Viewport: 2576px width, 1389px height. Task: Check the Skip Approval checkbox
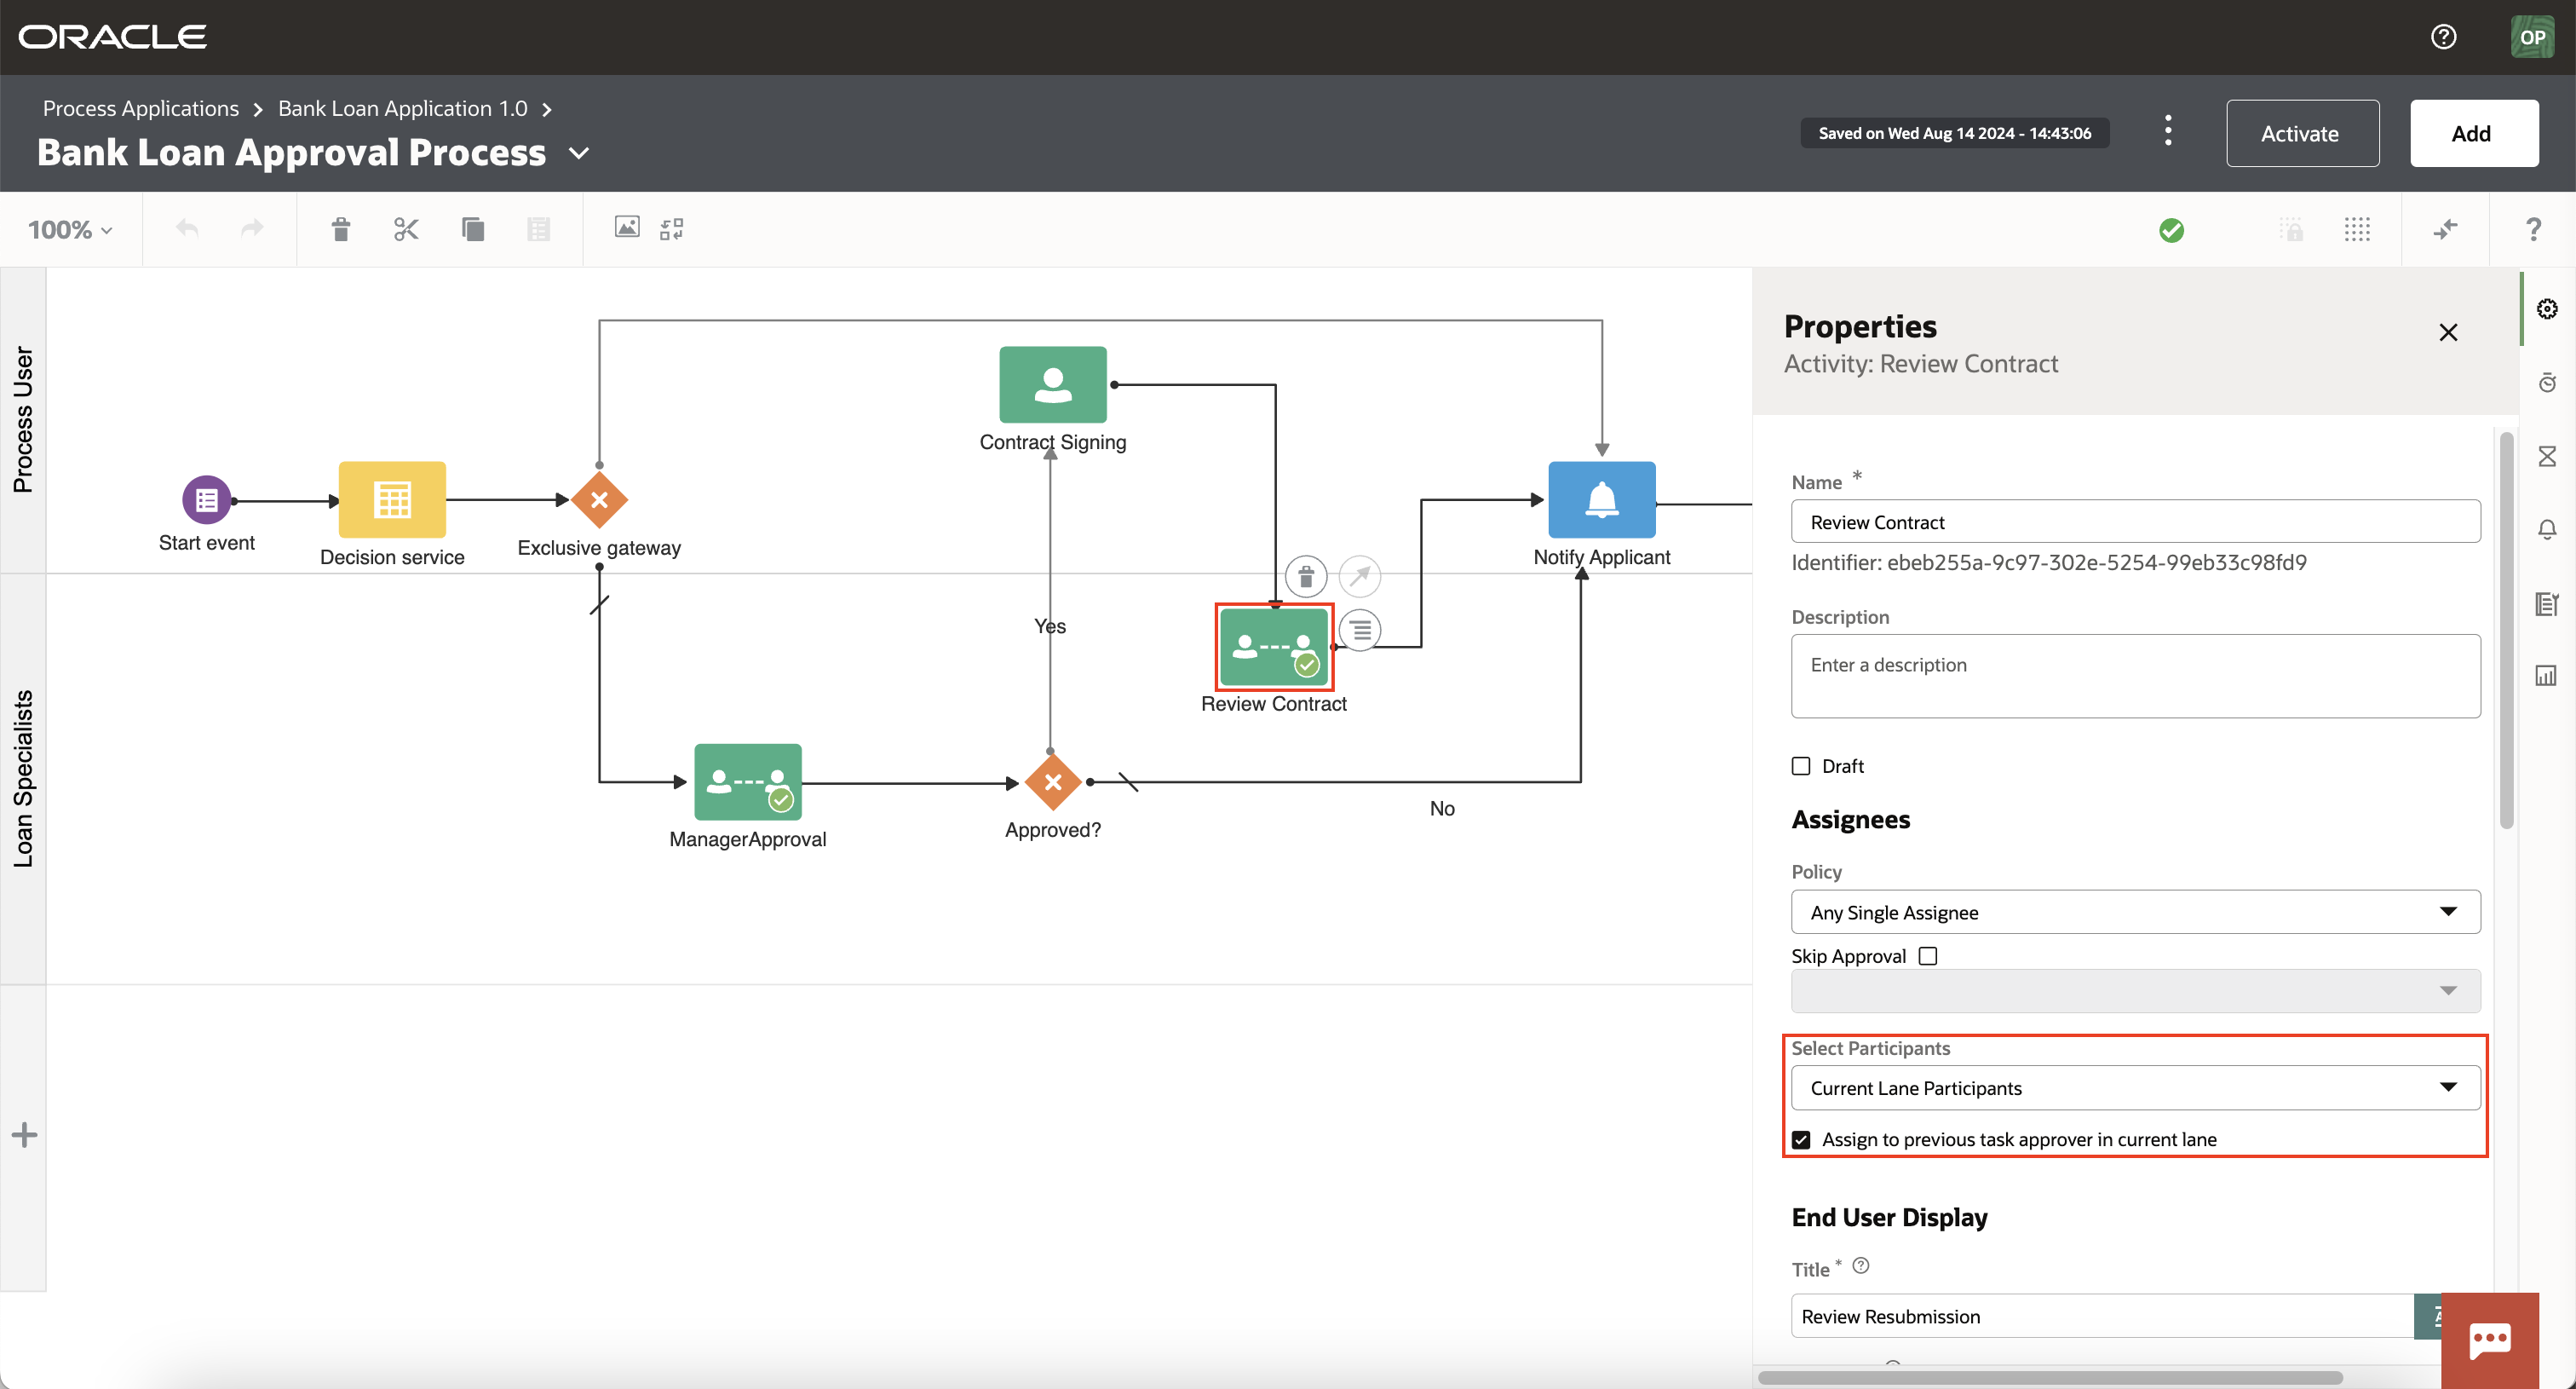point(1928,956)
